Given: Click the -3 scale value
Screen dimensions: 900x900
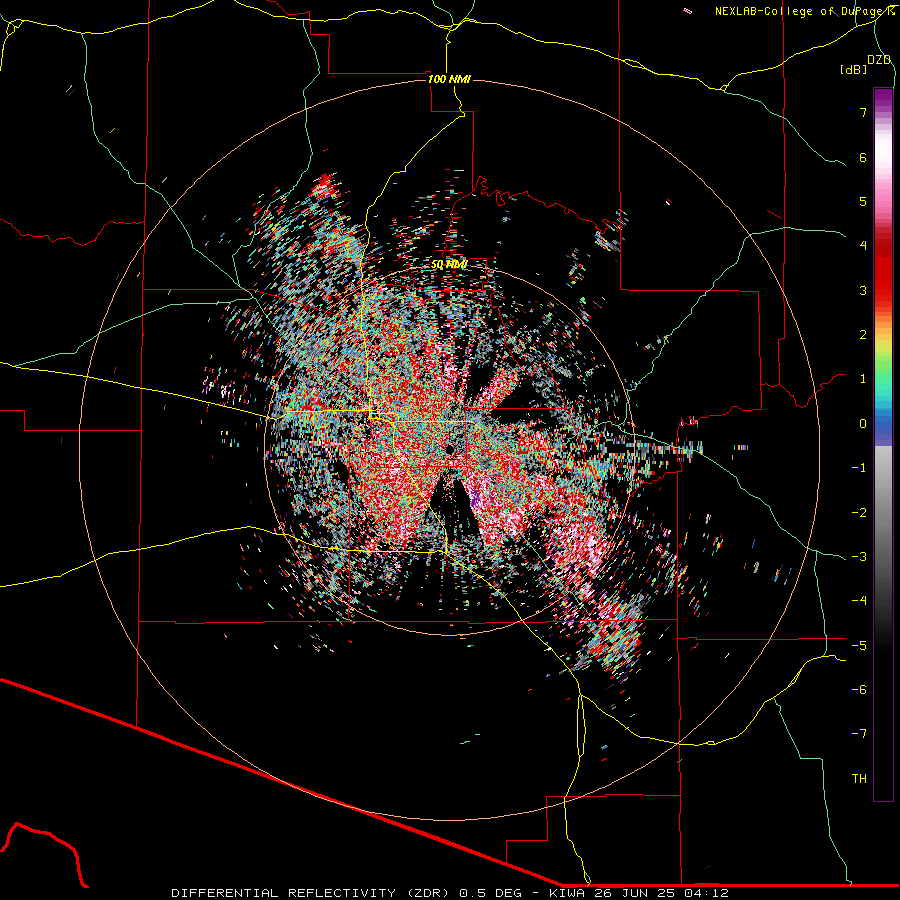Looking at the screenshot, I should tap(859, 557).
